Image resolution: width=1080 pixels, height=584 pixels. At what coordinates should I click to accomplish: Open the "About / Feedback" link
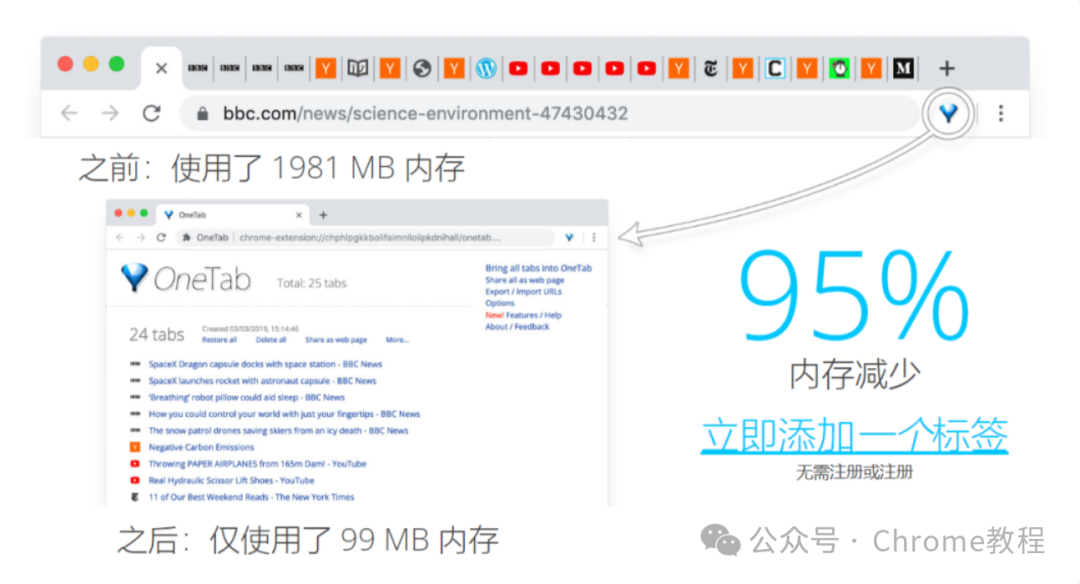pyautogui.click(x=517, y=326)
